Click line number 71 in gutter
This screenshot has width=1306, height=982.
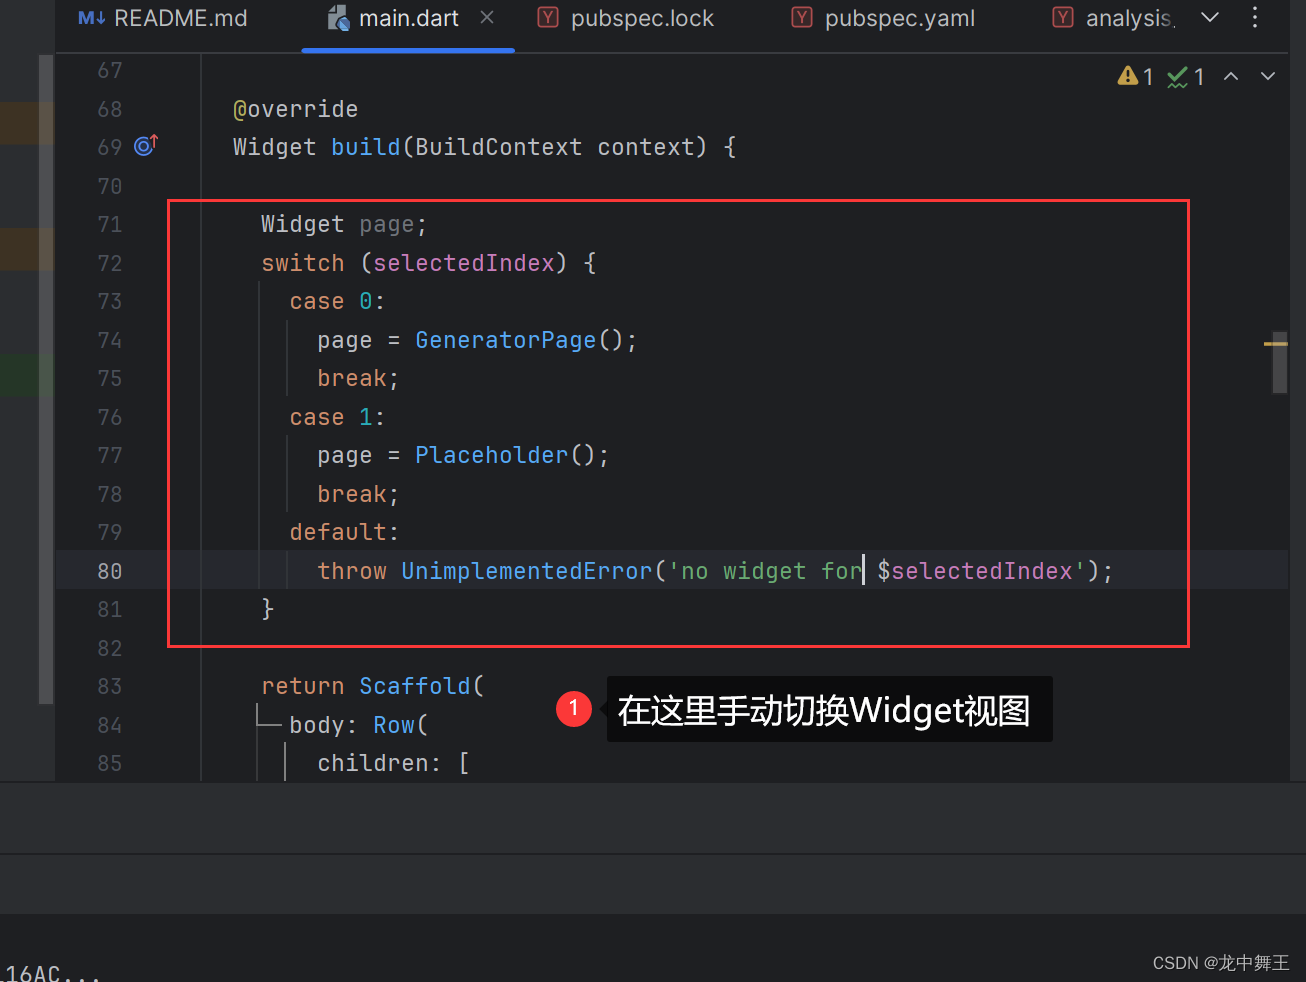pos(110,224)
